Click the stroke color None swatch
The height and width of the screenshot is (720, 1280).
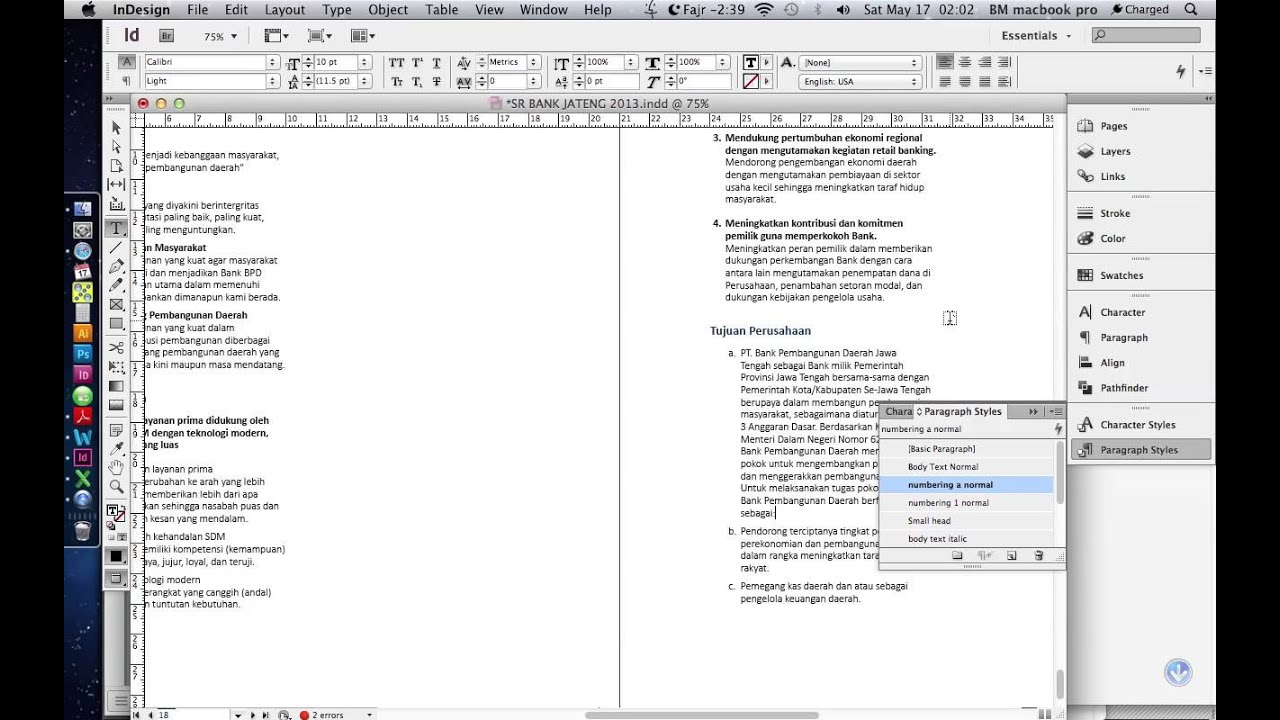pos(751,81)
